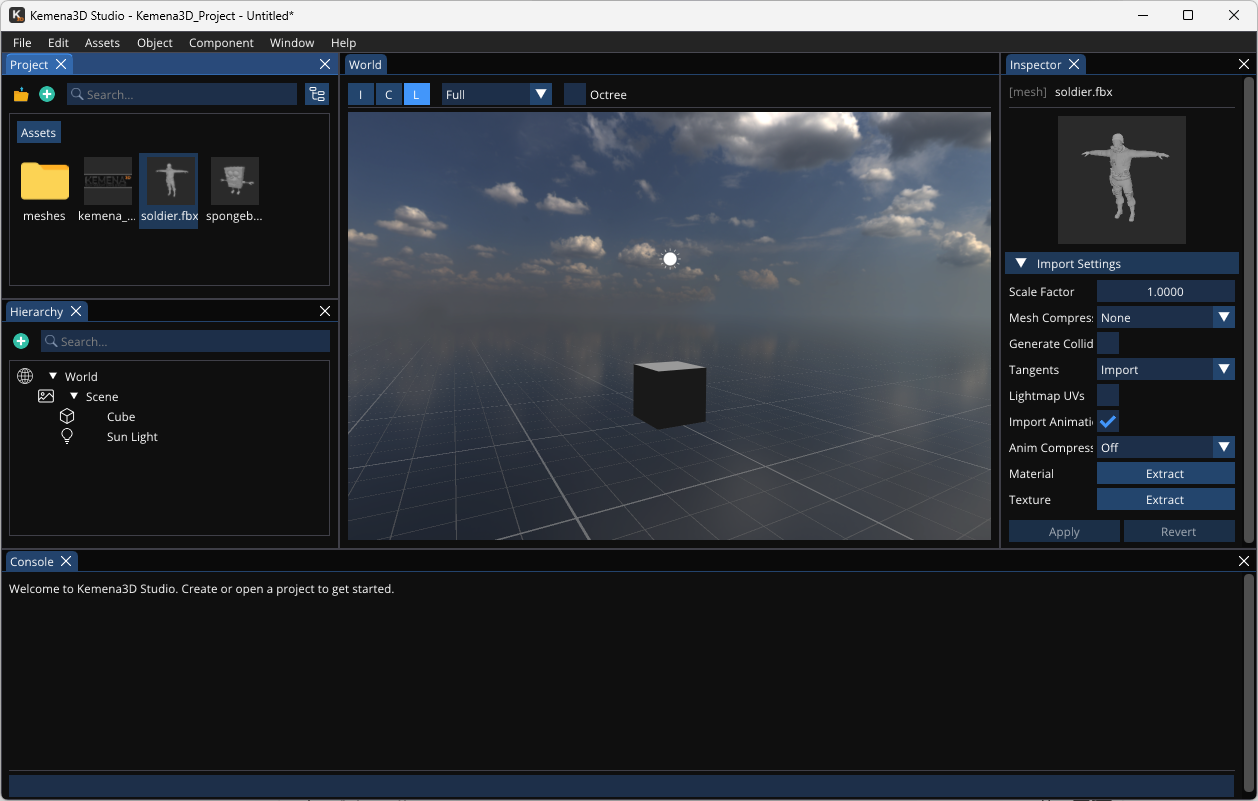
Task: Enable the Lightmap UVs checkbox
Action: click(x=1108, y=396)
